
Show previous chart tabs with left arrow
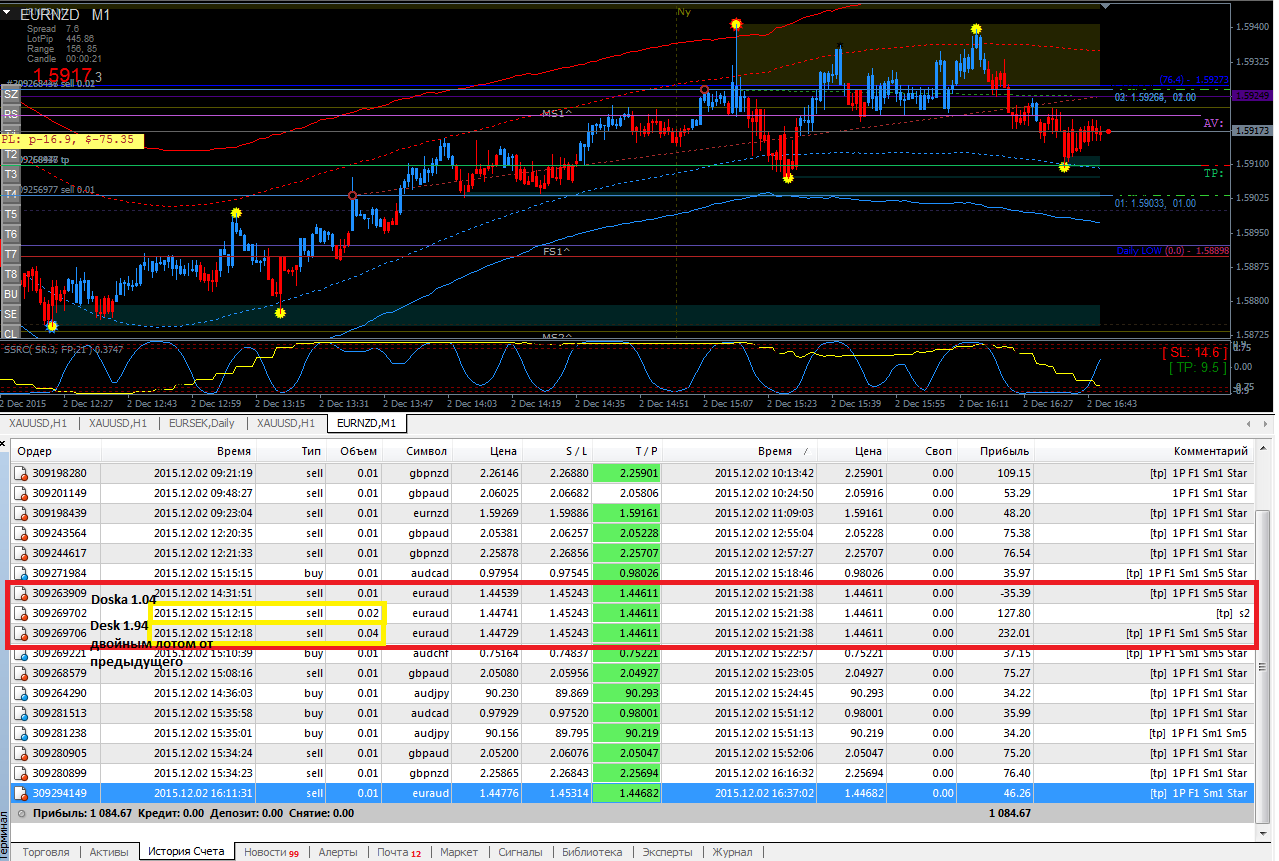tap(1249, 424)
